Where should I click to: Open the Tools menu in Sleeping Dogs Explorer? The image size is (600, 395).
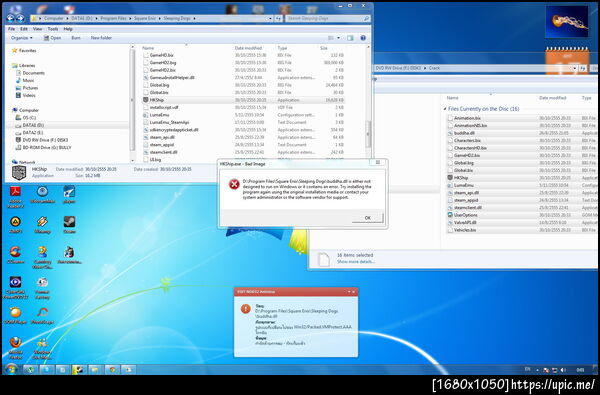click(x=53, y=29)
